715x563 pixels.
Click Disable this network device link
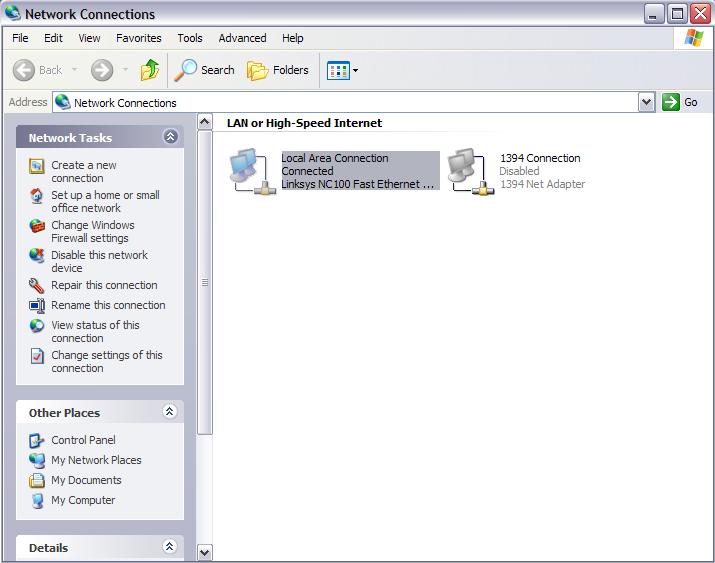pos(99,261)
